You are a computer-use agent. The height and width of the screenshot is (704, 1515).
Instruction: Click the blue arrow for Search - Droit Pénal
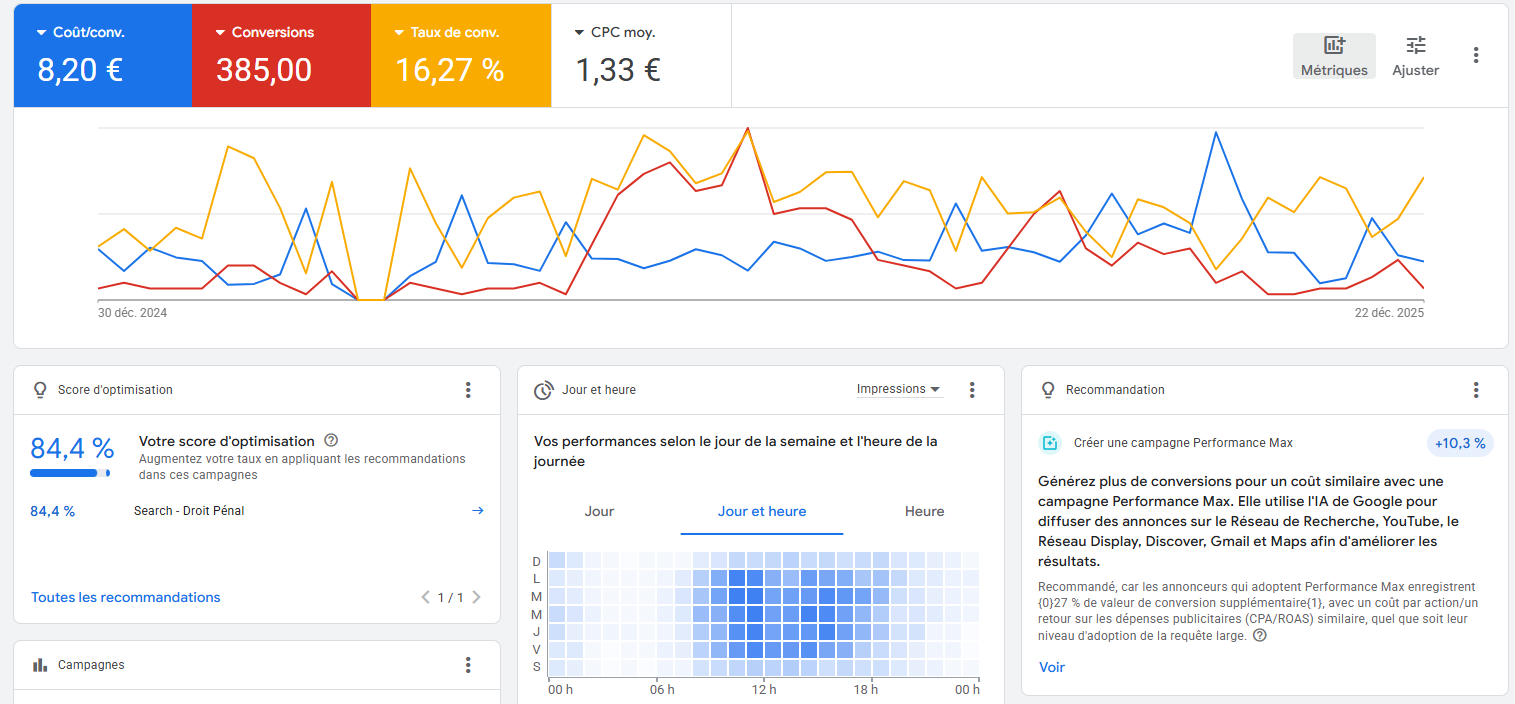pyautogui.click(x=477, y=510)
